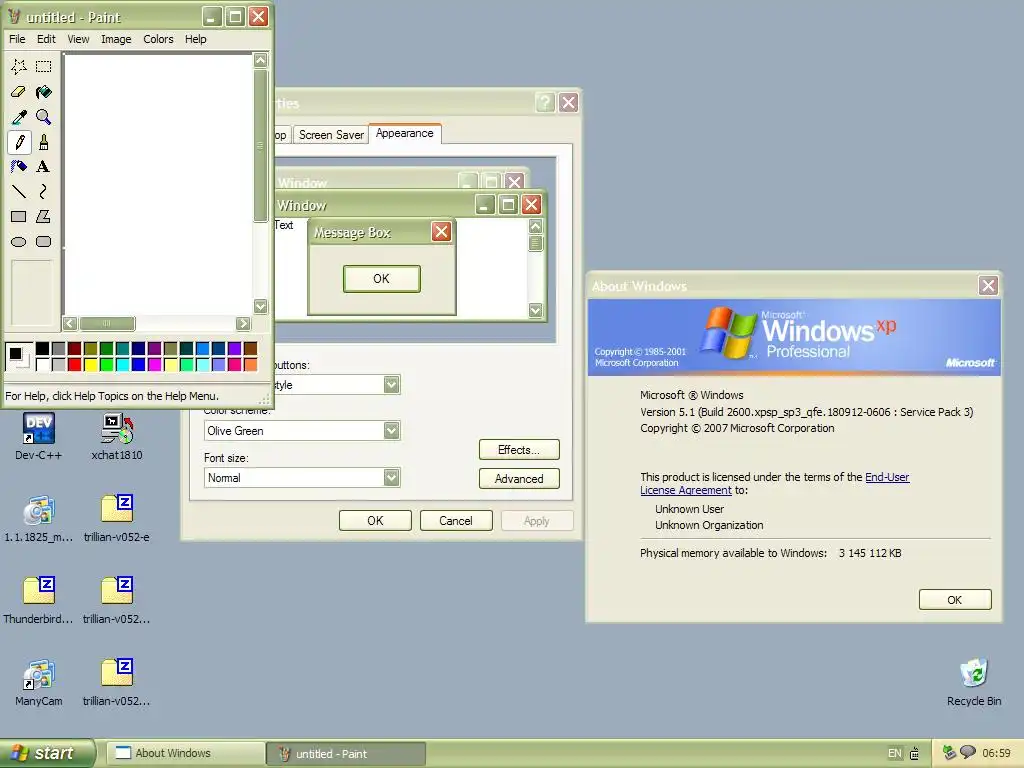
Task: Select the rectangular Select tool in Paint
Action: (x=44, y=67)
